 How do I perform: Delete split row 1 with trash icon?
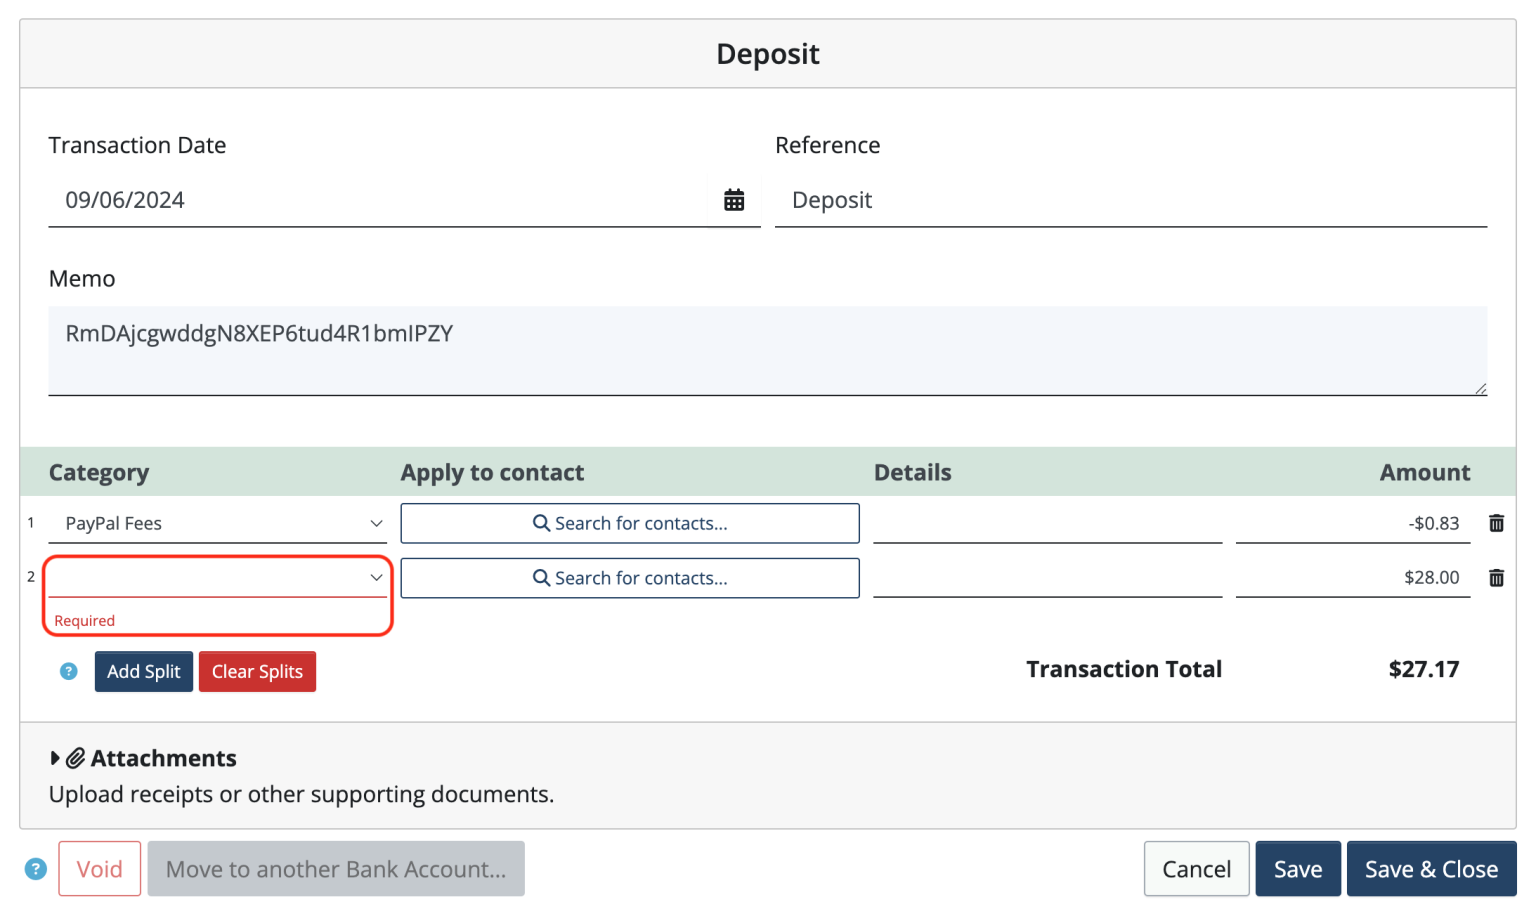pos(1497,522)
